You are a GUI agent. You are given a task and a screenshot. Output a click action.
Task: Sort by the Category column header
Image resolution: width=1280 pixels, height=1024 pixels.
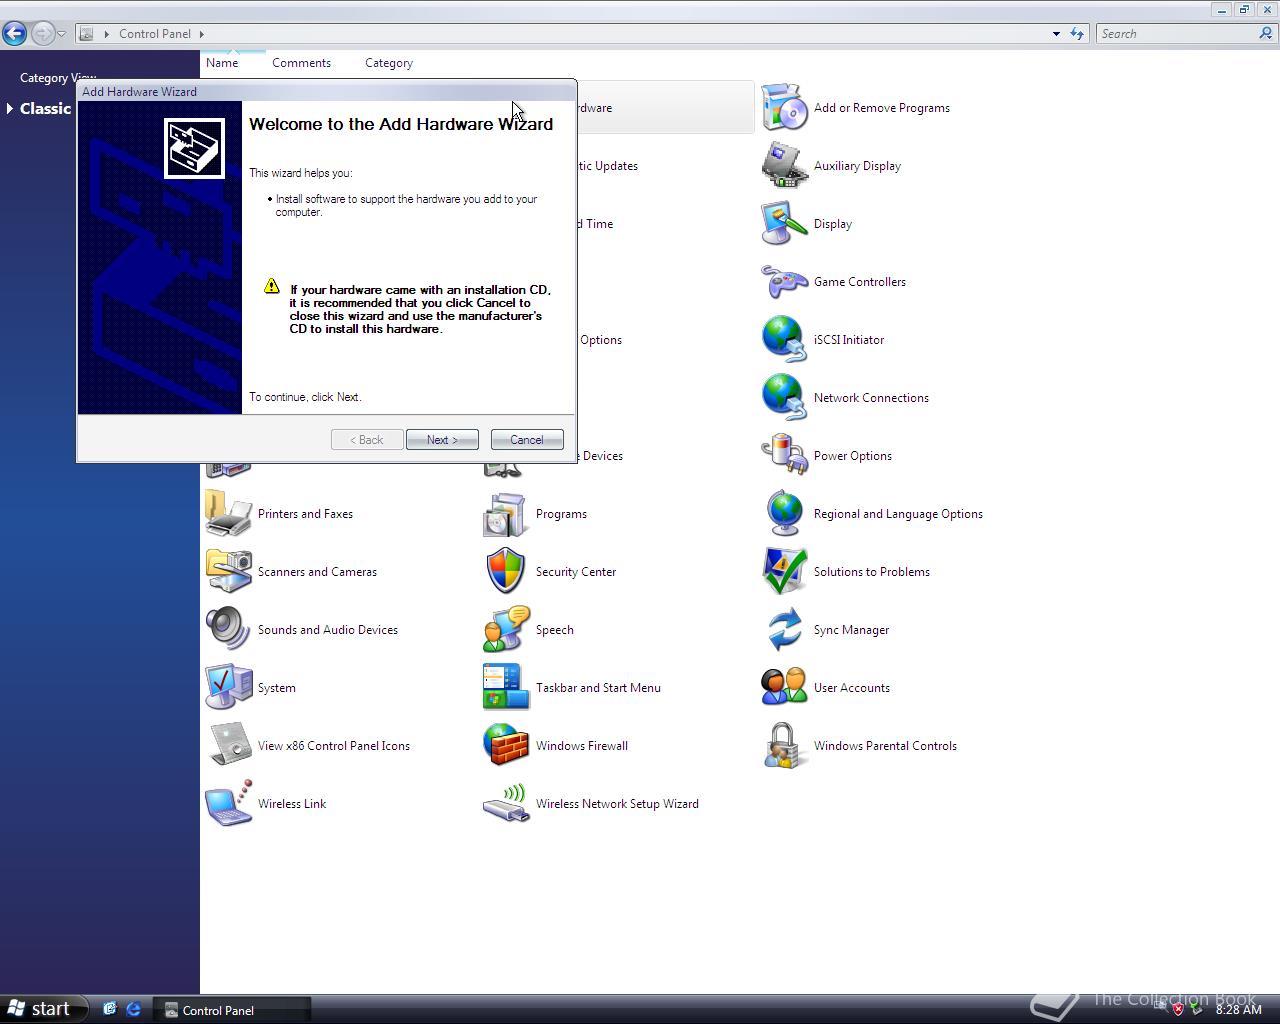coord(389,63)
